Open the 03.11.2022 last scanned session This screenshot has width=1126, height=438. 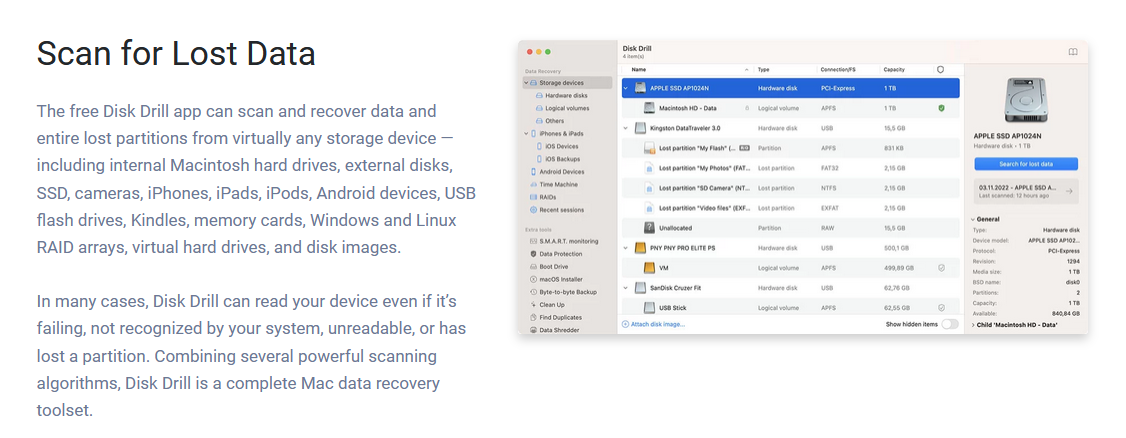1025,191
